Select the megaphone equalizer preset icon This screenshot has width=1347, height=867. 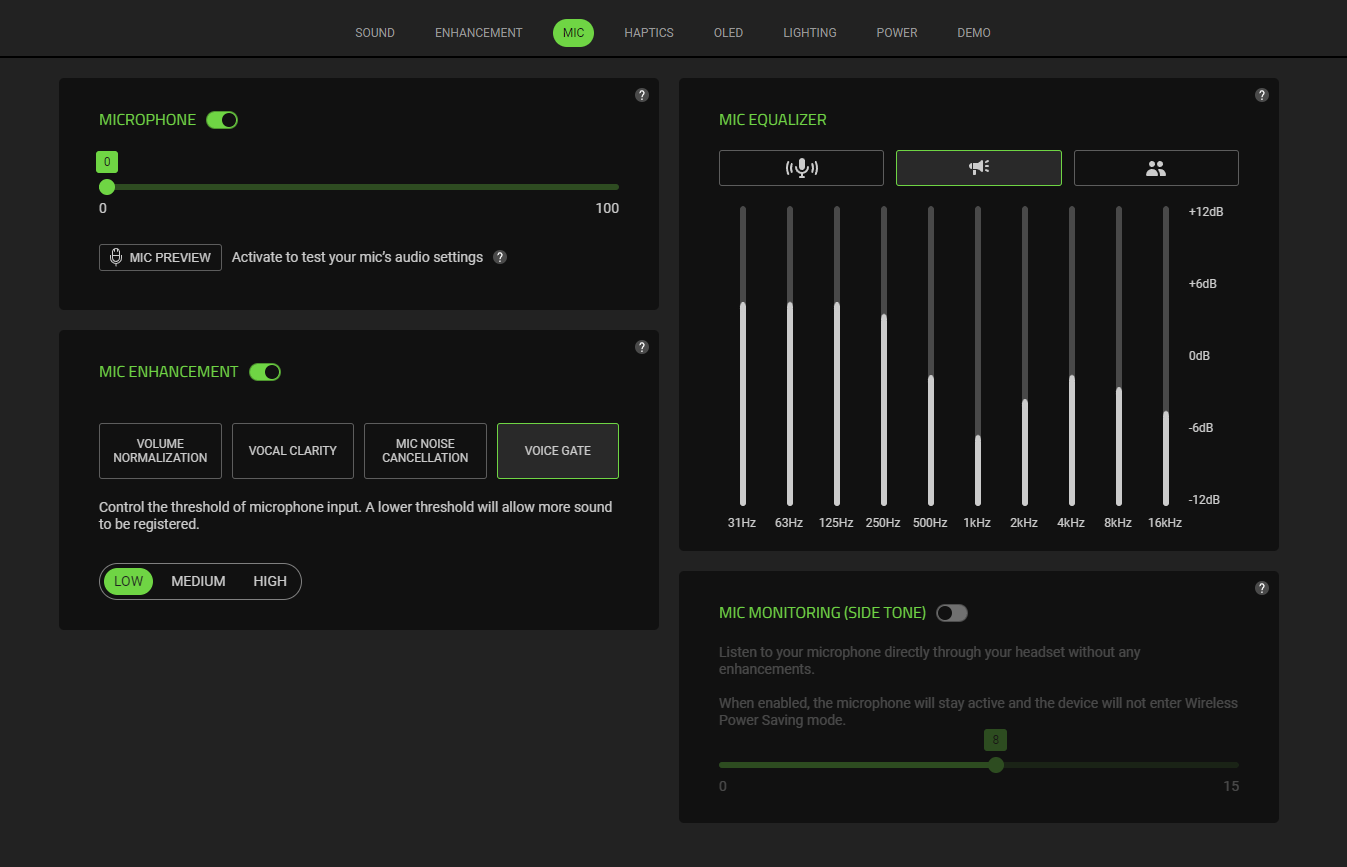pyautogui.click(x=978, y=168)
